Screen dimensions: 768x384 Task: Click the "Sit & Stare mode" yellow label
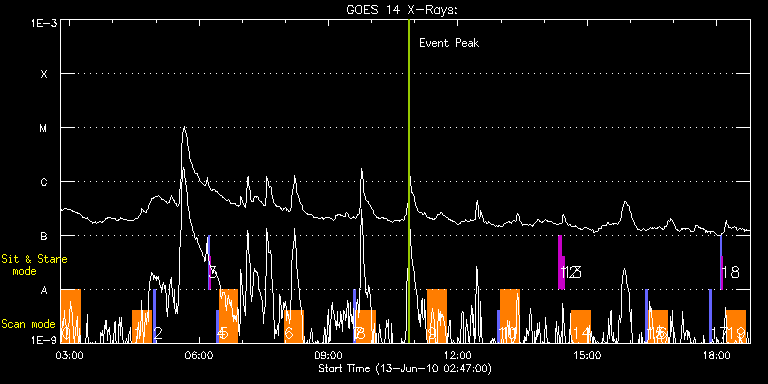[x=34, y=265]
